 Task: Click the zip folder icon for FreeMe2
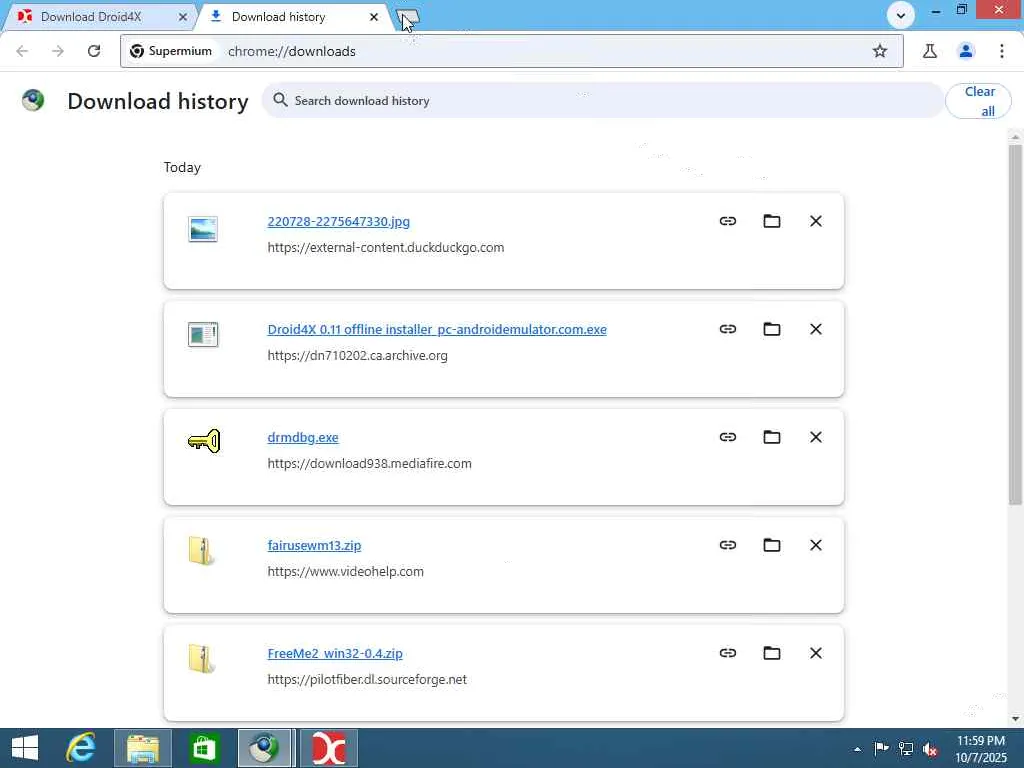click(201, 658)
